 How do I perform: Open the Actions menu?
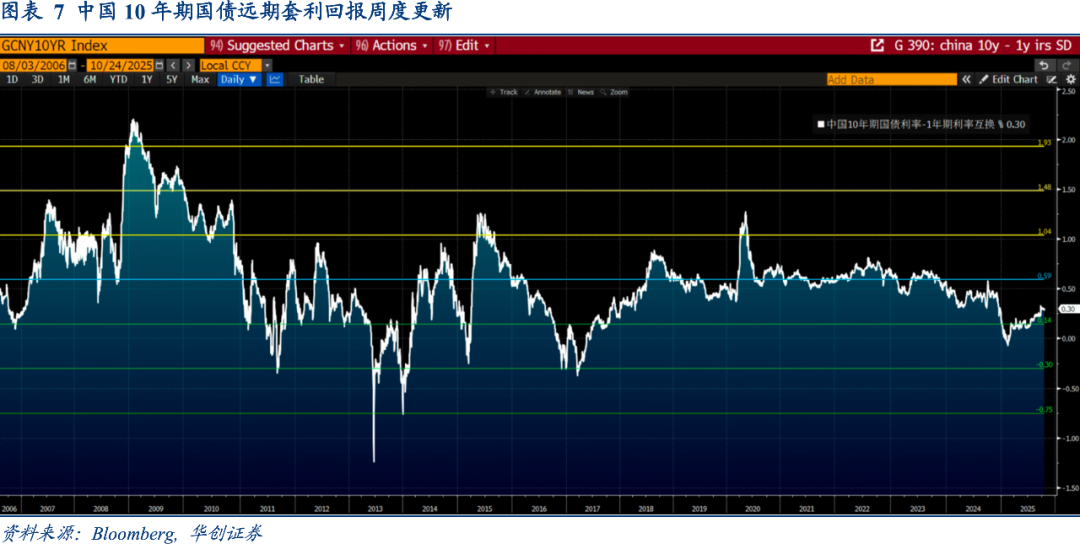pos(392,45)
